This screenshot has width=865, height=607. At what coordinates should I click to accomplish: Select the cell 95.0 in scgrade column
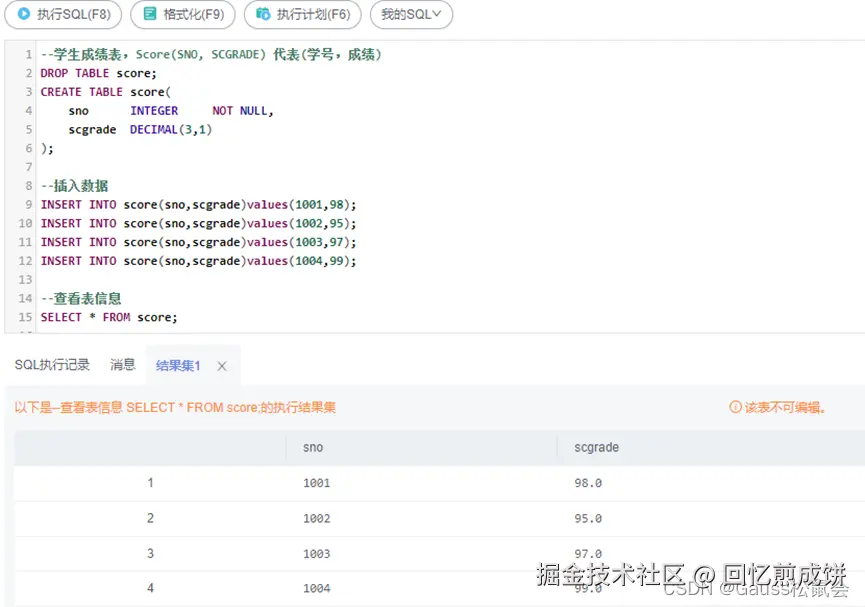(x=588, y=519)
